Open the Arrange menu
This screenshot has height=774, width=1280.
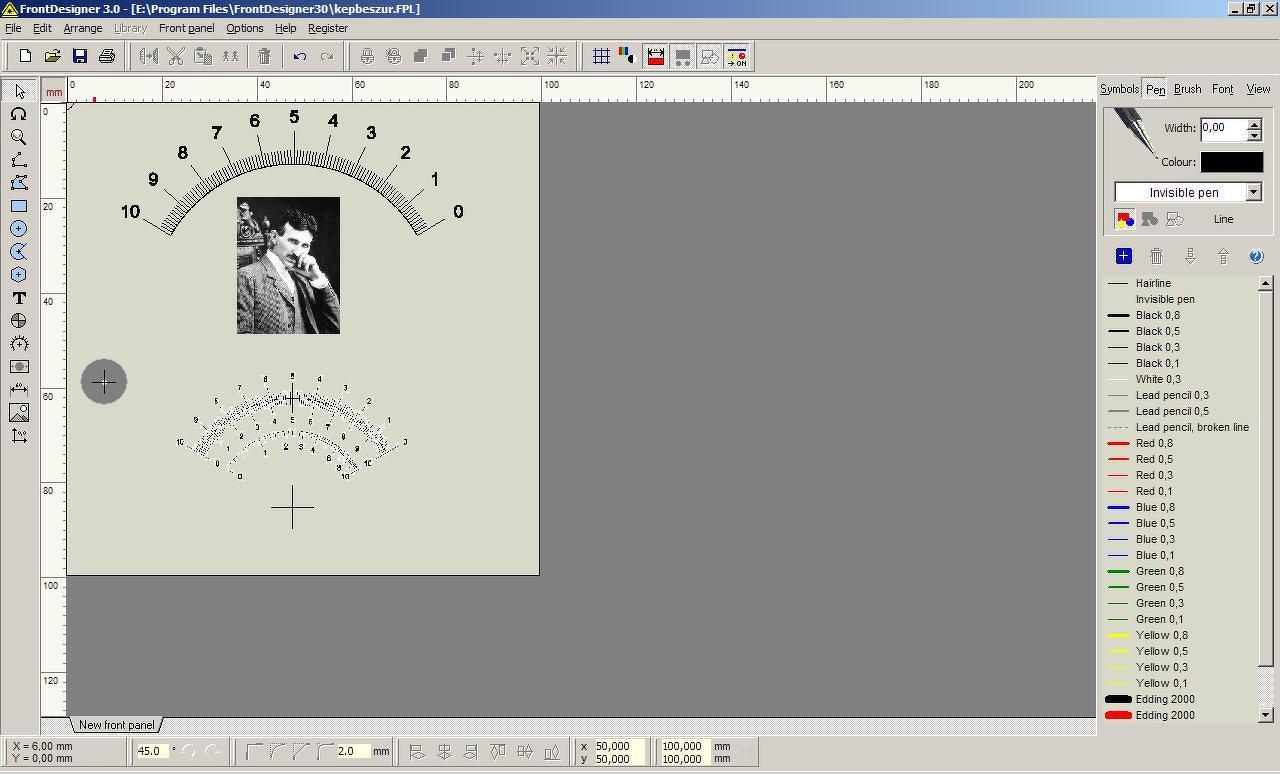(x=83, y=28)
